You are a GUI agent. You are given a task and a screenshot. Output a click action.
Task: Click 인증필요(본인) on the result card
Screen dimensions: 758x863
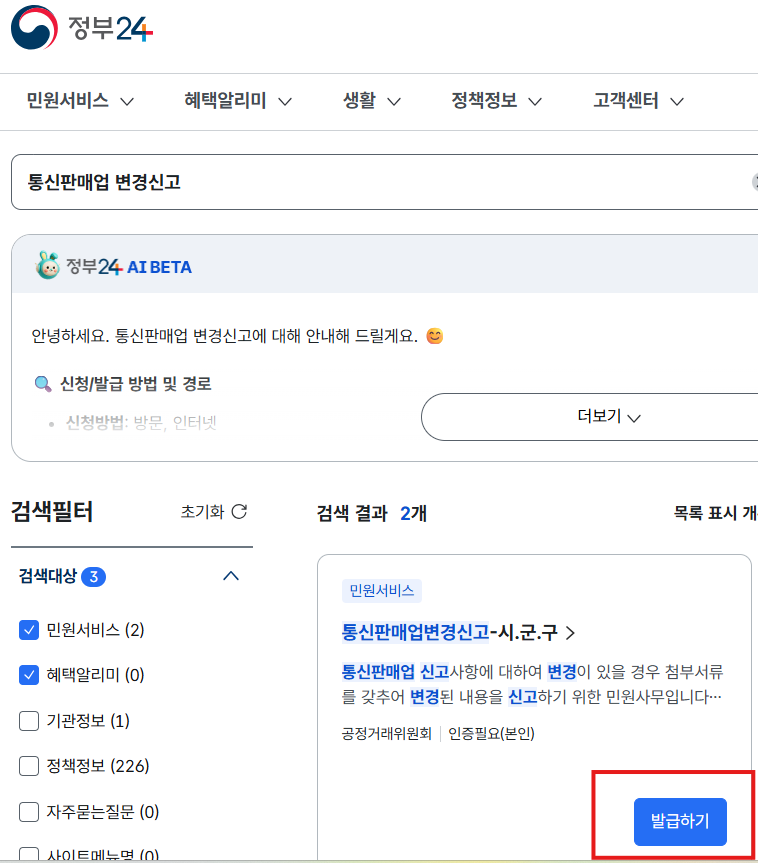[491, 733]
